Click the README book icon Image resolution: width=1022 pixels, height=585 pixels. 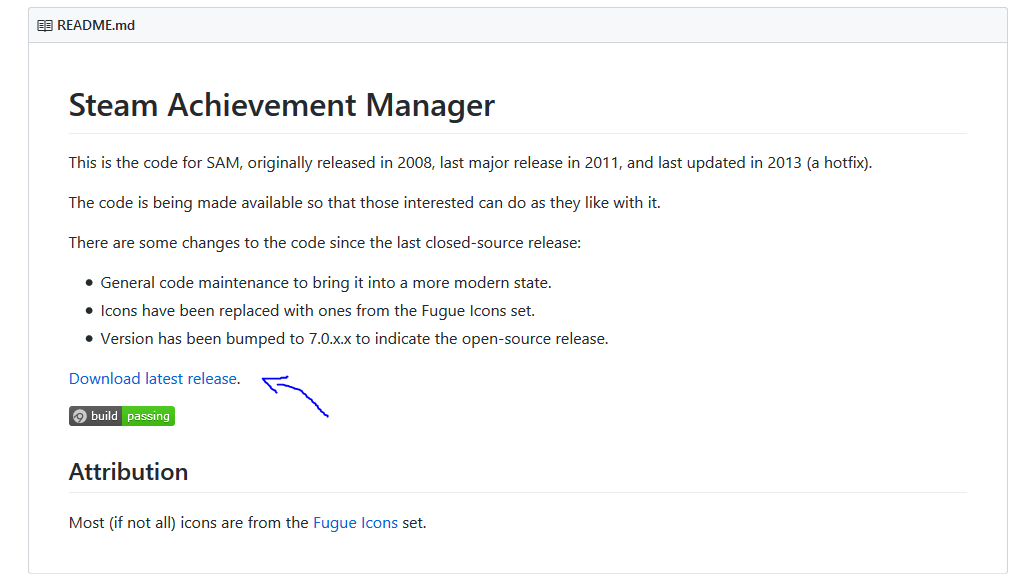[44, 25]
